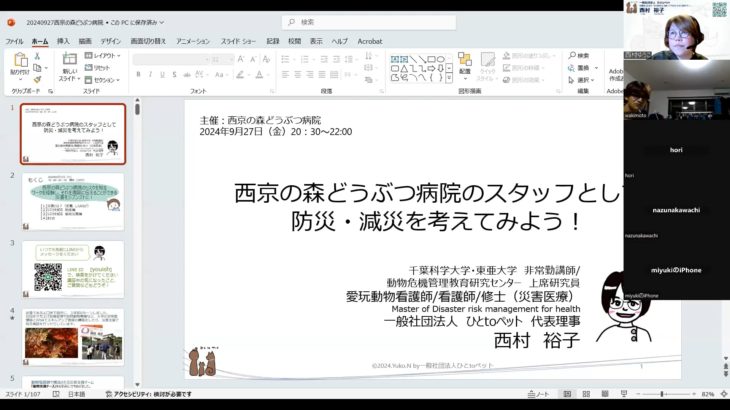
Task: Switch to Normal view icon
Action: pos(567,394)
